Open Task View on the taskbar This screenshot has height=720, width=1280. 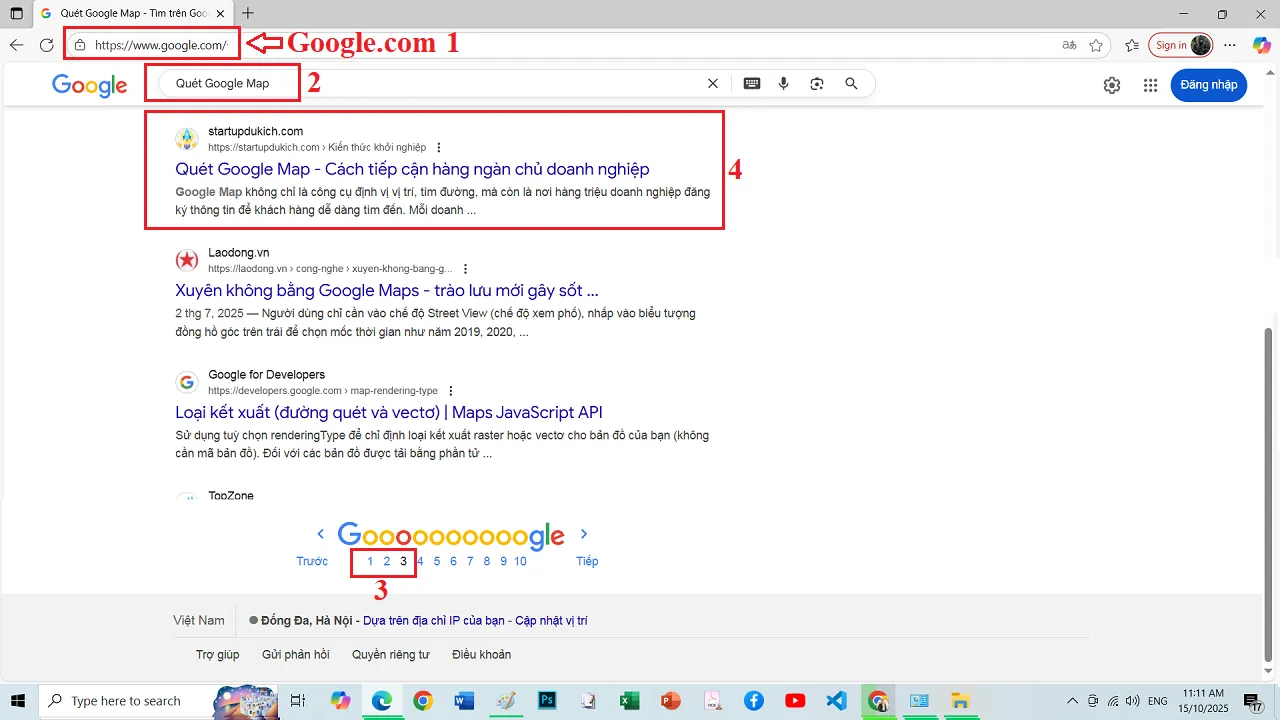297,701
